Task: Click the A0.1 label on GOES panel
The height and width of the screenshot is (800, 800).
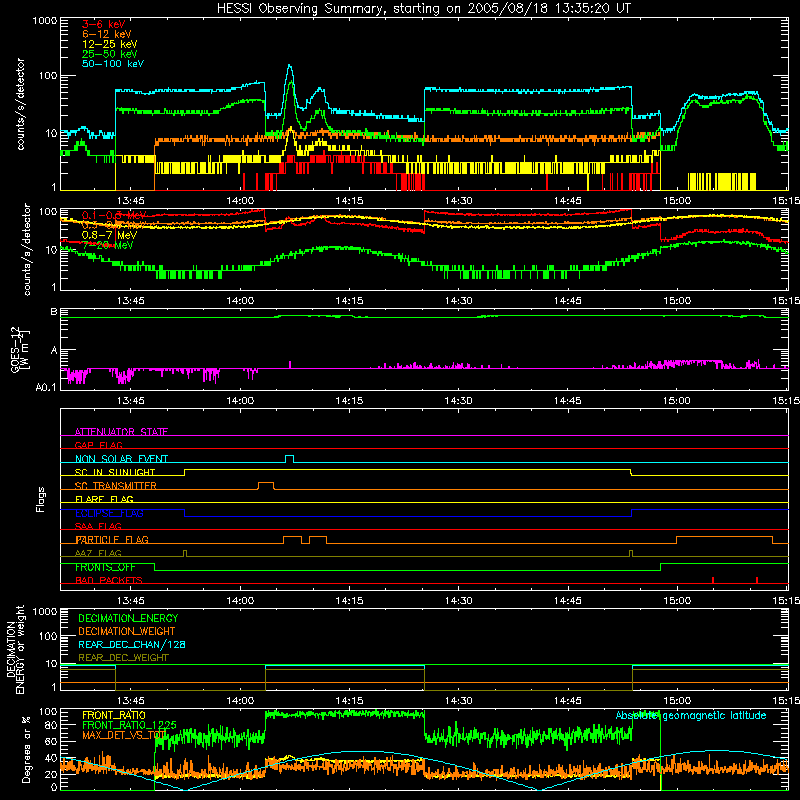Action: (46, 388)
